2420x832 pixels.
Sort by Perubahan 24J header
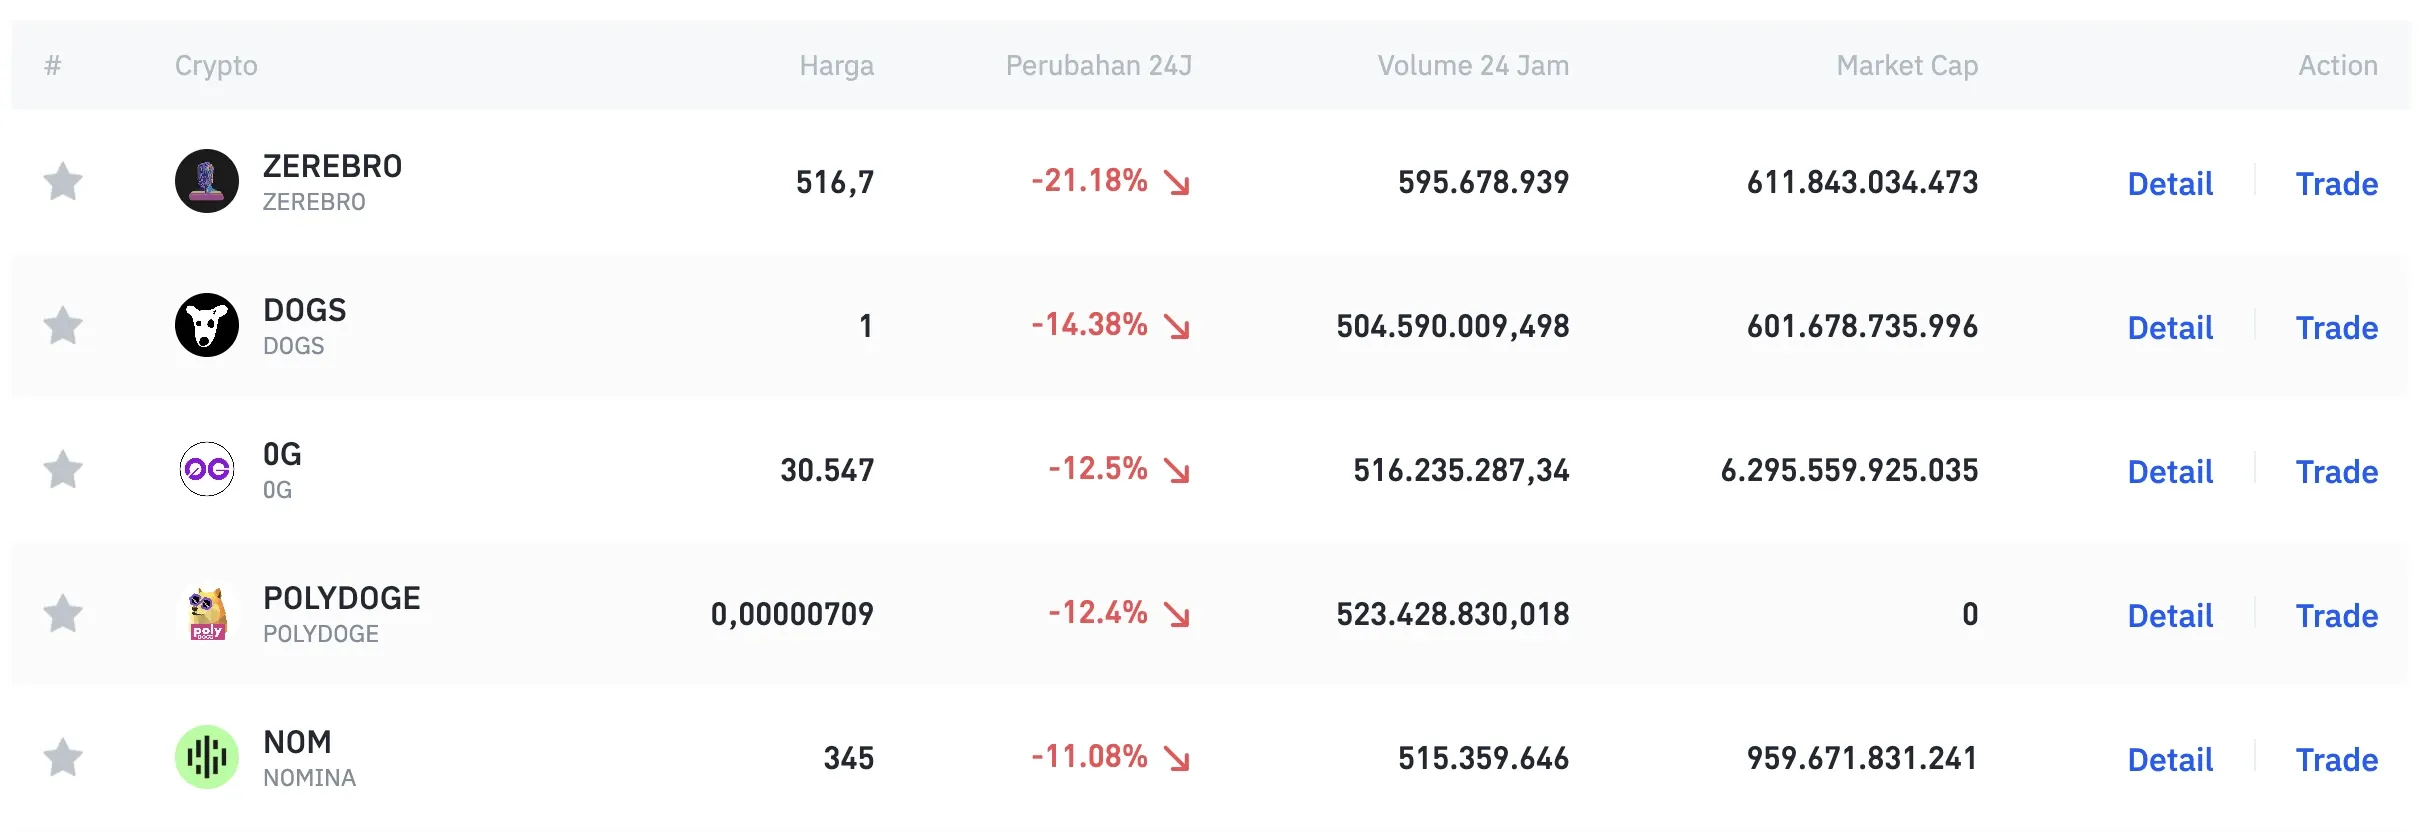[1099, 65]
